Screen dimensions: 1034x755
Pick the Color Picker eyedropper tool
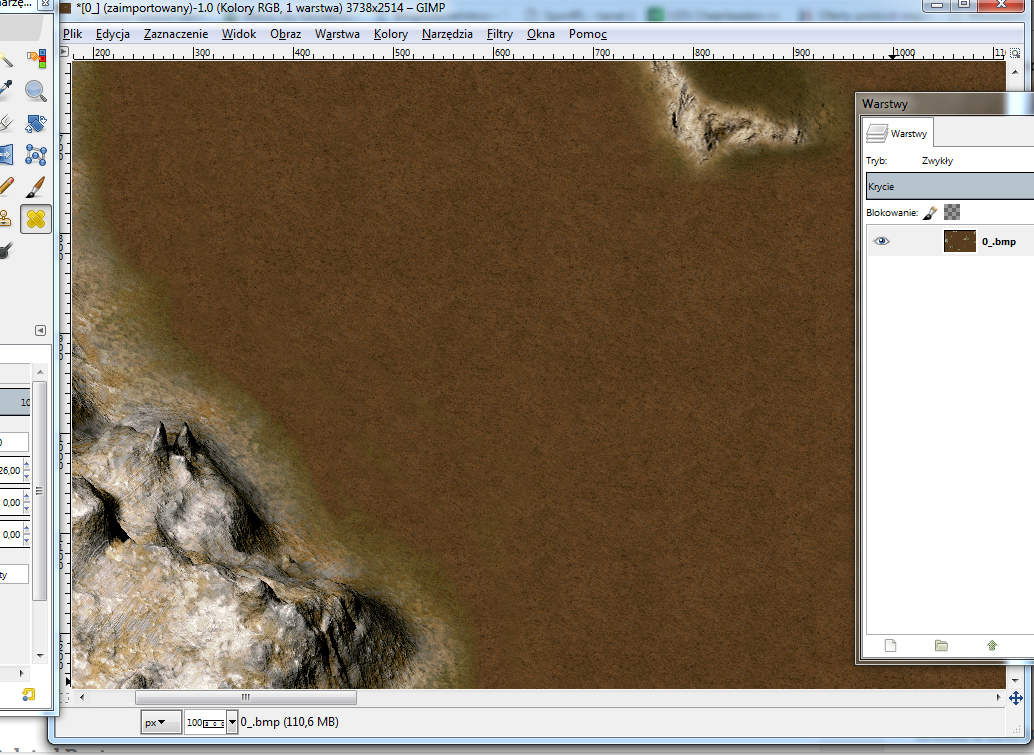[5, 90]
